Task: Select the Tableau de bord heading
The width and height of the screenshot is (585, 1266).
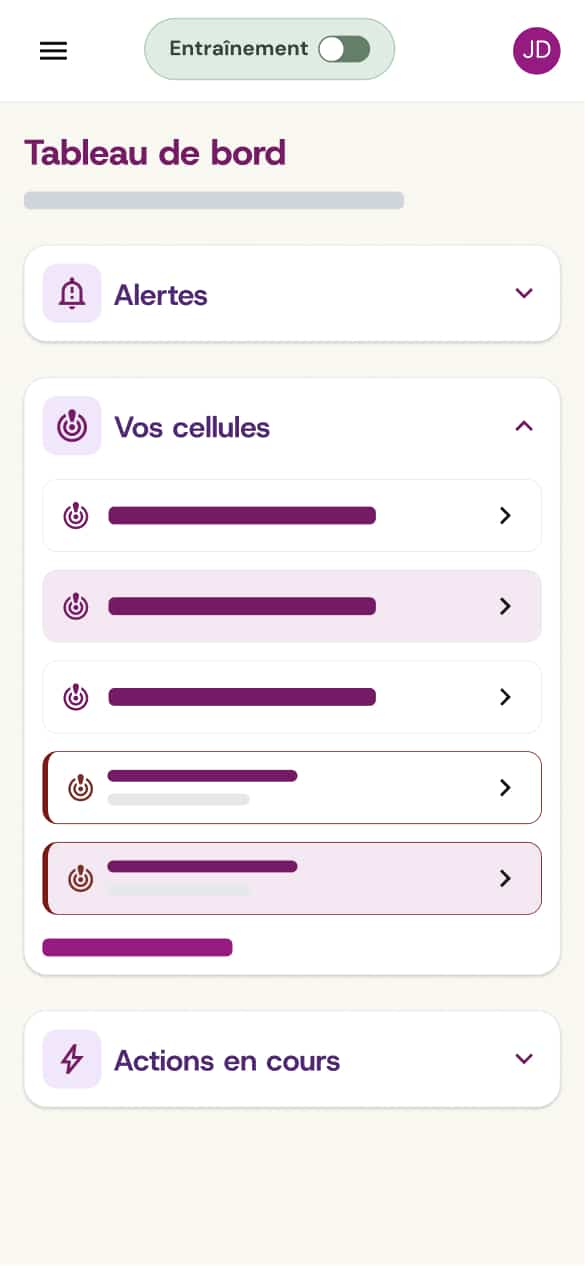Action: [x=155, y=153]
